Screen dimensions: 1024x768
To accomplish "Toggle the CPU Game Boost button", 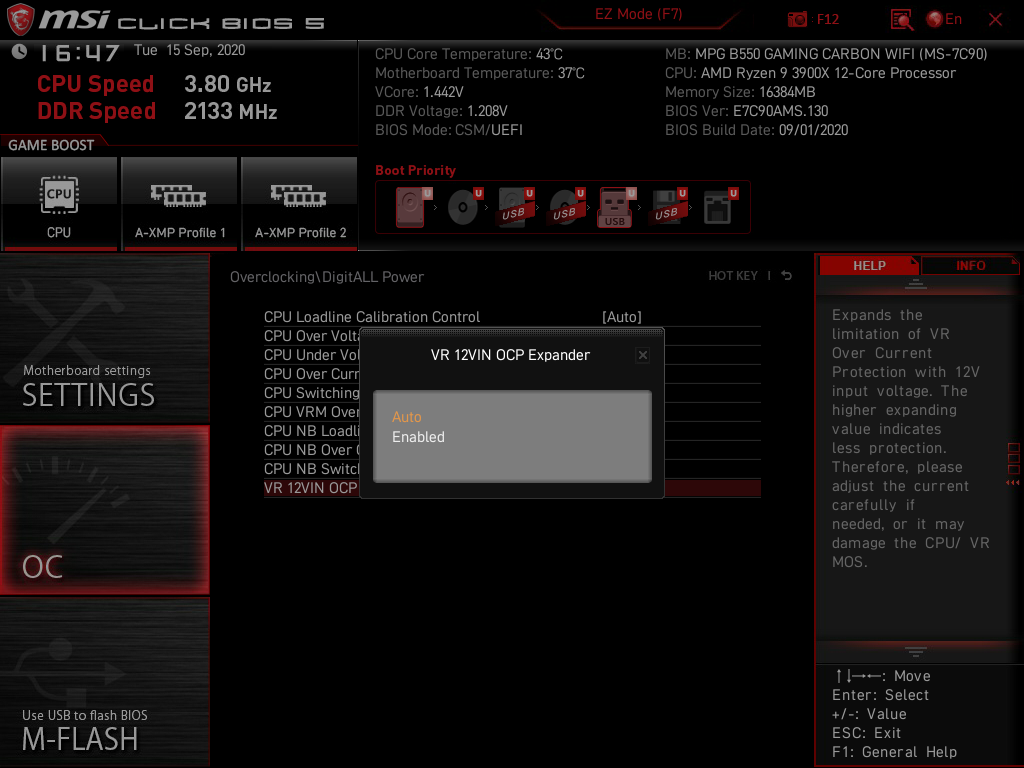I will coord(59,203).
